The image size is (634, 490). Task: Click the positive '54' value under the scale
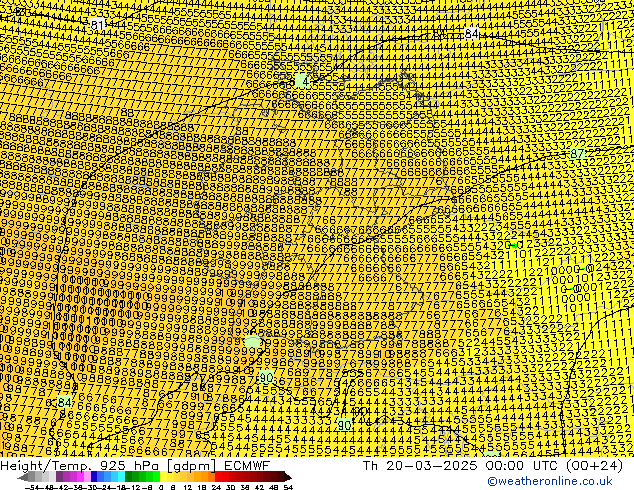click(x=288, y=487)
